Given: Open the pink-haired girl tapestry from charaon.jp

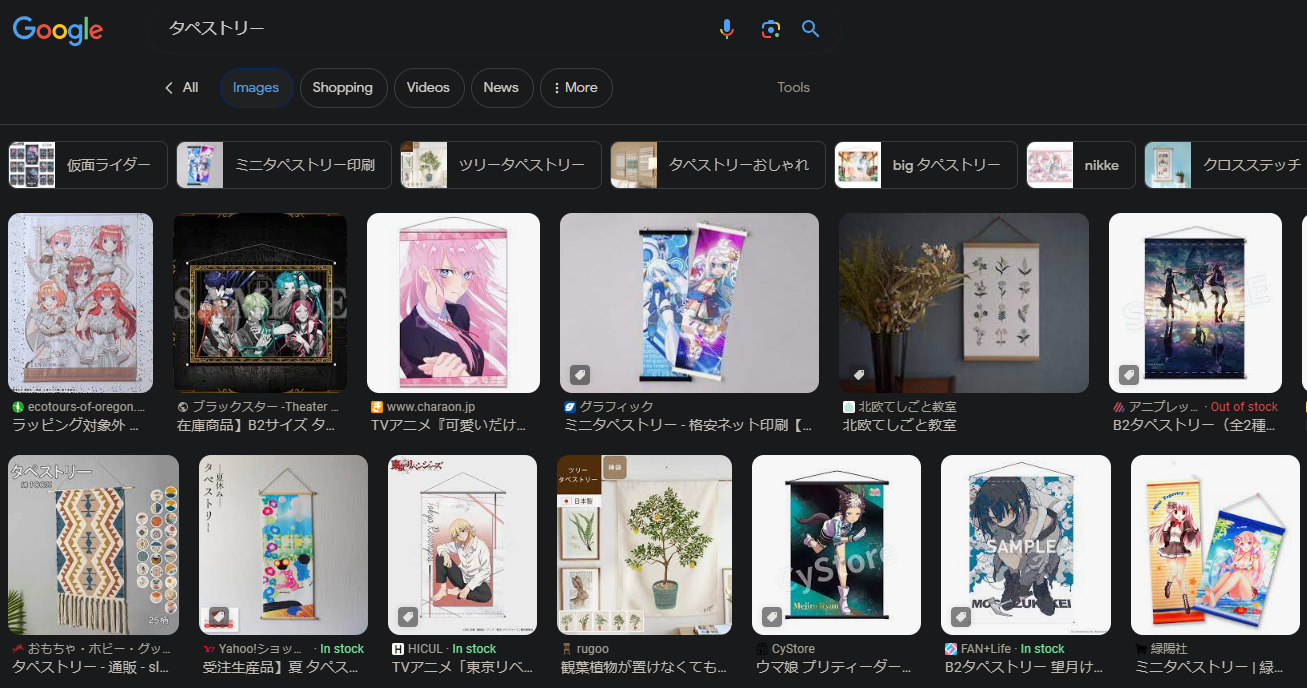Looking at the screenshot, I should [453, 303].
